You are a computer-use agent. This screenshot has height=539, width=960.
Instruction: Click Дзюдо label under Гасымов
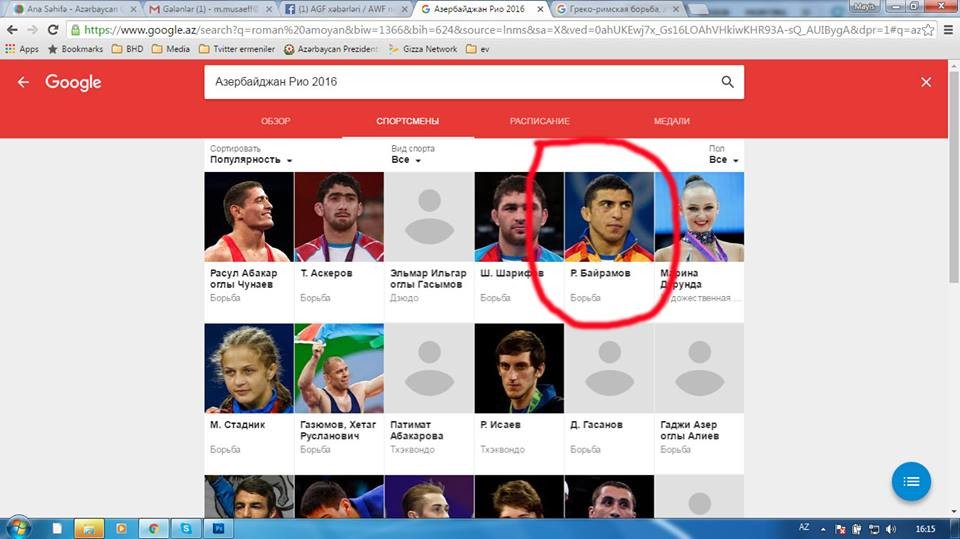pyautogui.click(x=404, y=298)
